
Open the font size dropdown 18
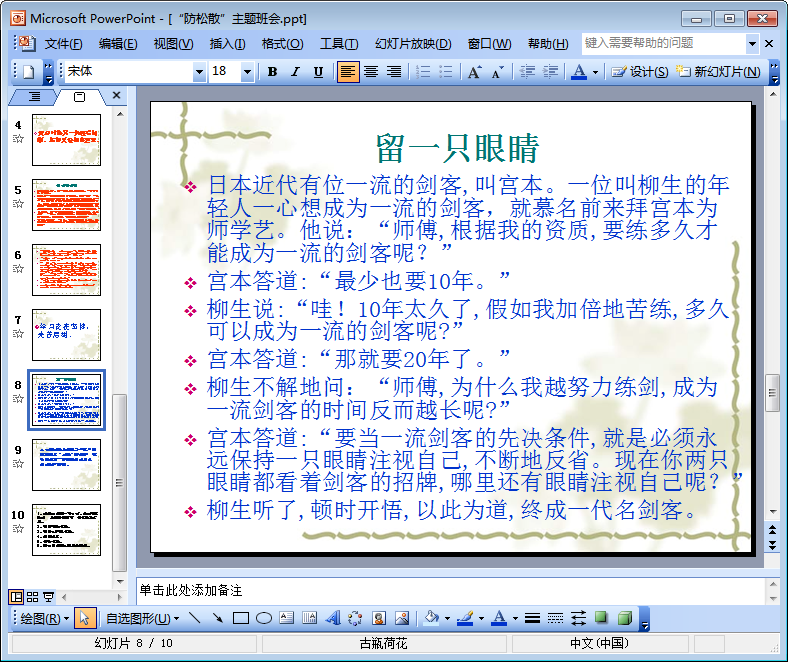click(247, 72)
